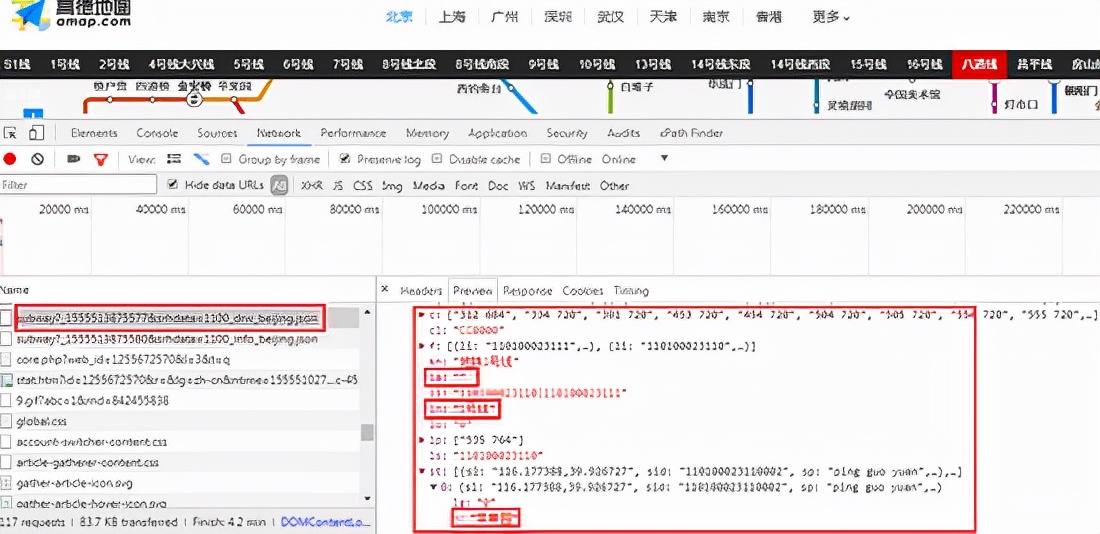Clear the network log with the circle-slash icon
Screen dimensions: 1100x534
click(x=38, y=159)
